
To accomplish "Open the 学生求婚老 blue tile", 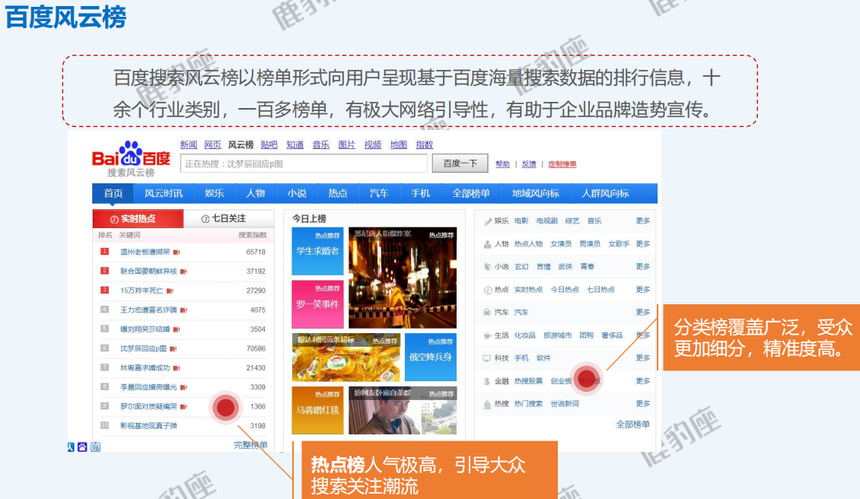I will [318, 251].
